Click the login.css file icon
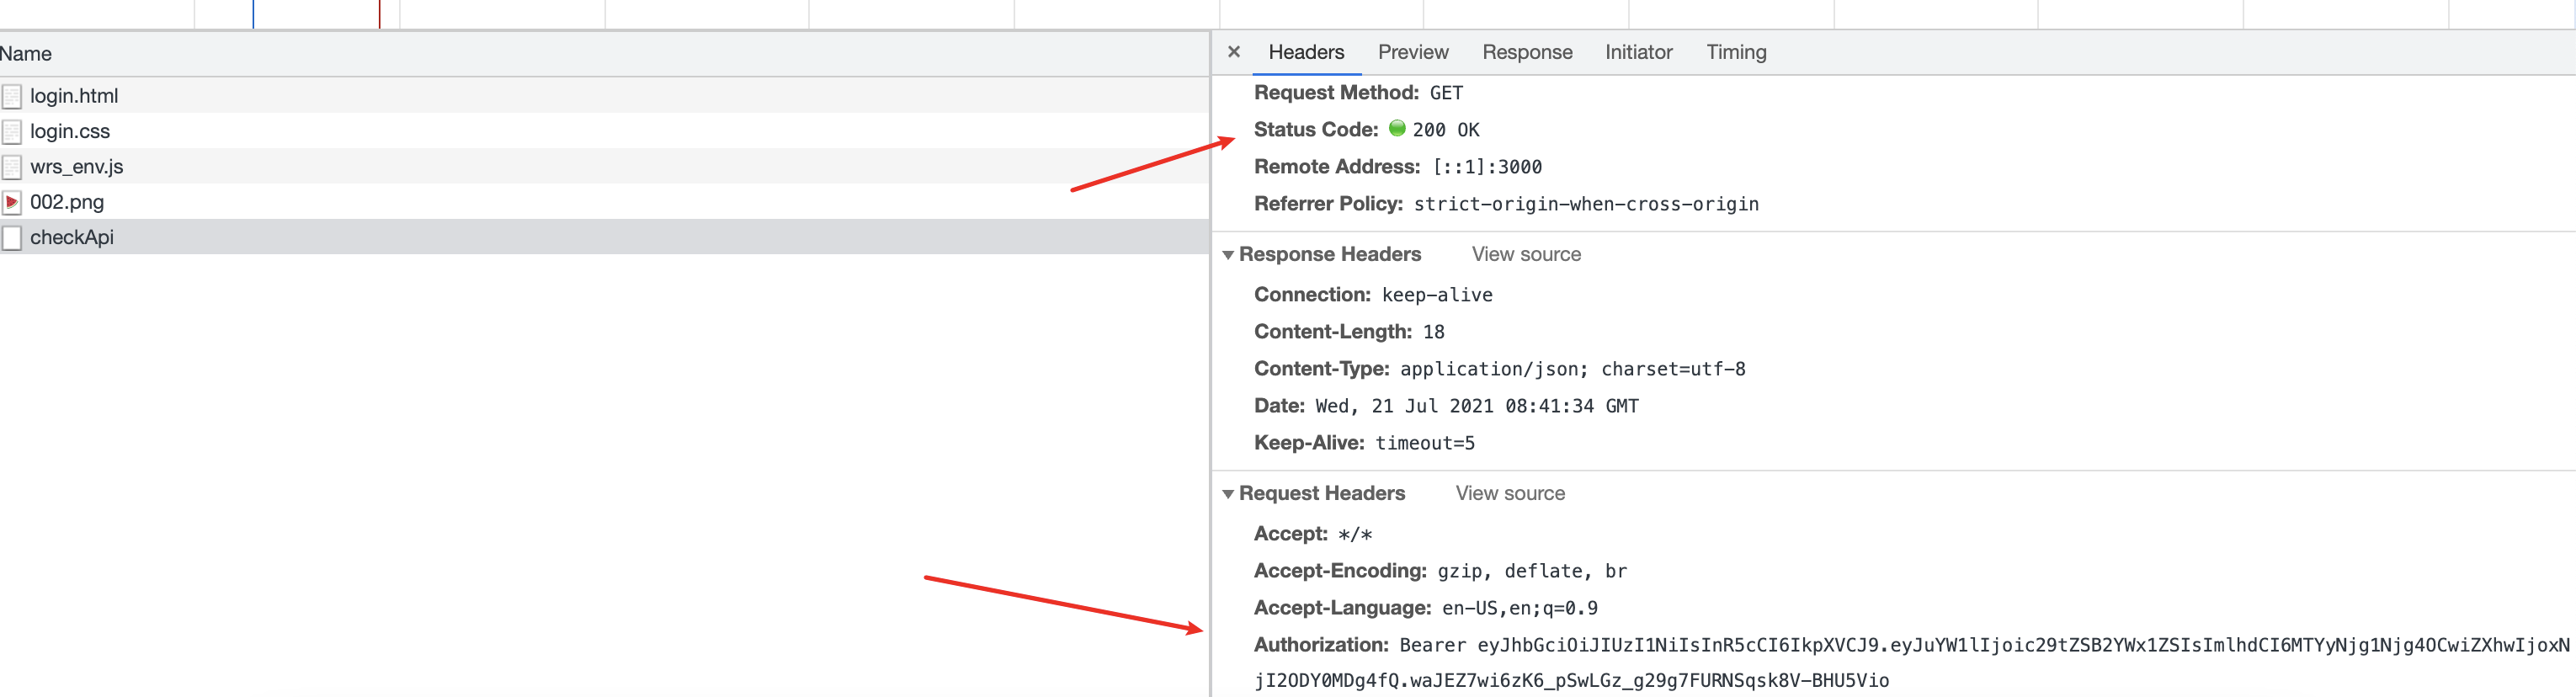 tap(12, 131)
